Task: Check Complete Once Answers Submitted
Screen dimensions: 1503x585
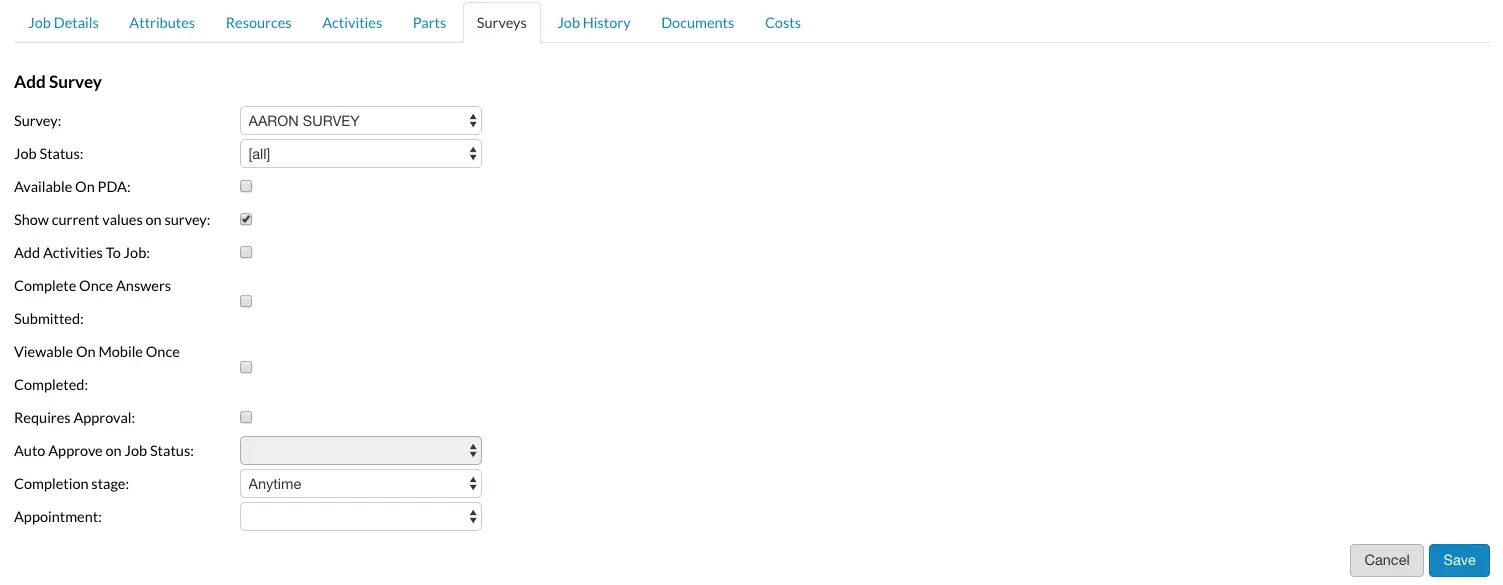Action: point(246,301)
